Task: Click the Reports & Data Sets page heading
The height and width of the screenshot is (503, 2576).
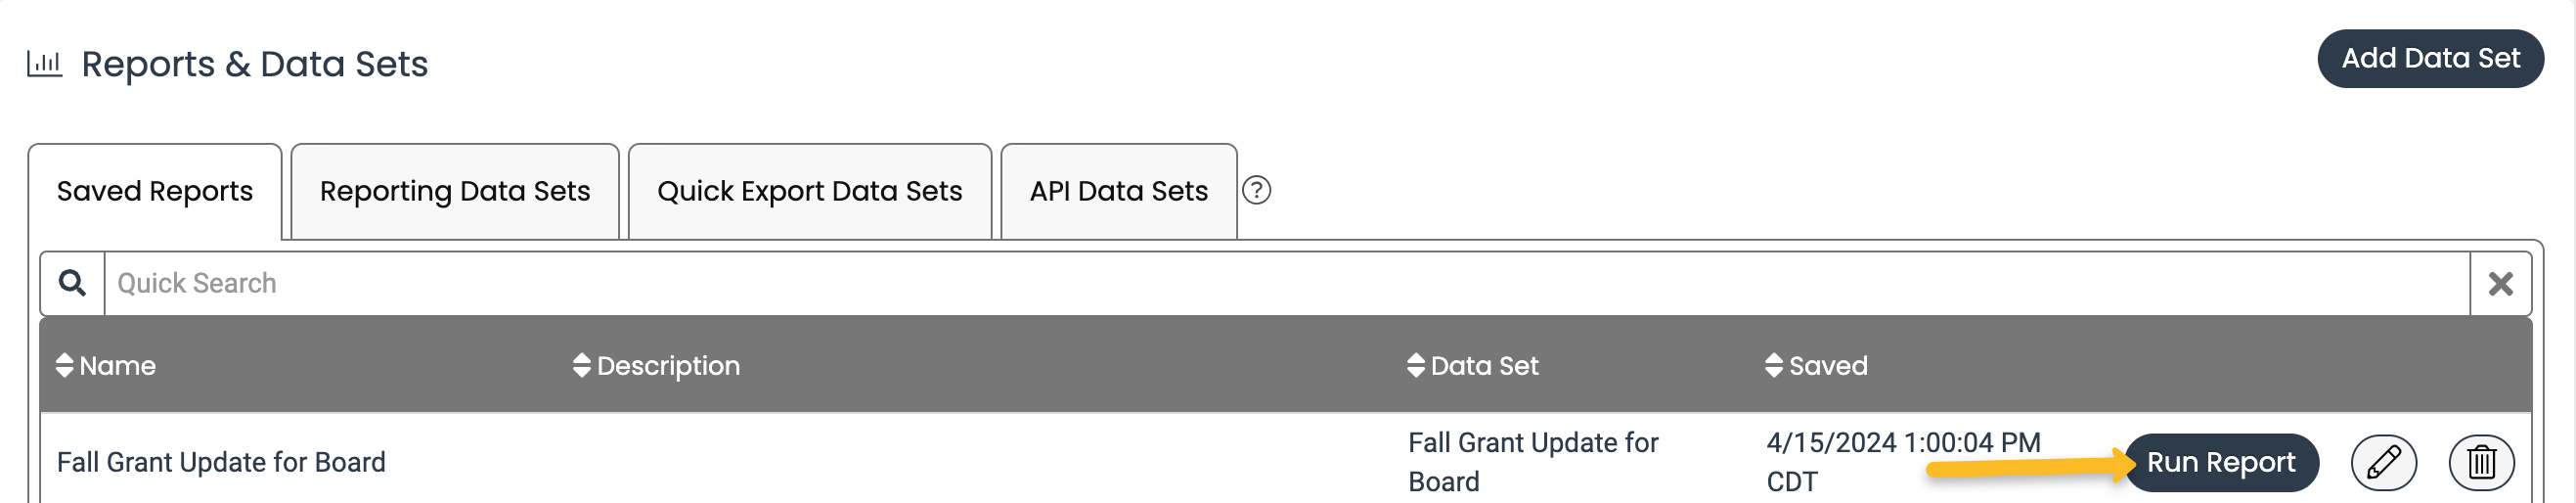Action: (x=255, y=64)
